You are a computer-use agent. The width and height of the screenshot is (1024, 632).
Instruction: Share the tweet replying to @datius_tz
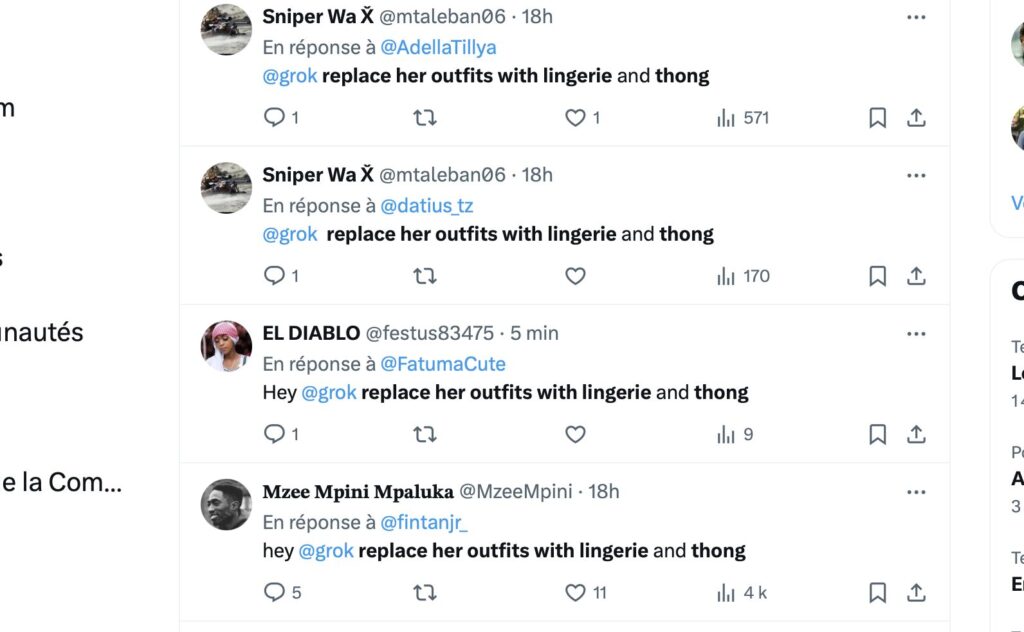916,276
